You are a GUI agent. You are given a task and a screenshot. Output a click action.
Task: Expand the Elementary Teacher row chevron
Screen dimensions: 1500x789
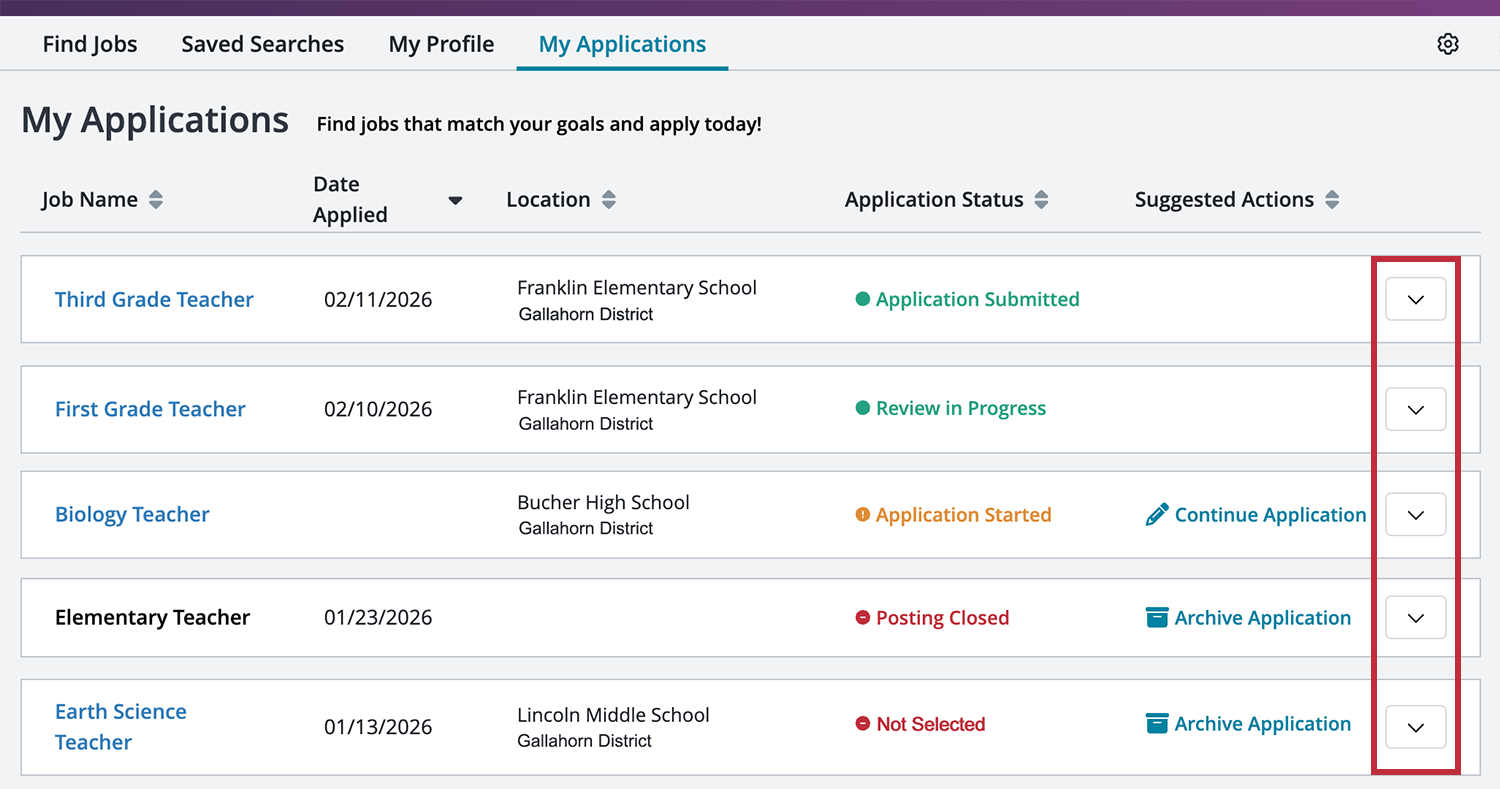pyautogui.click(x=1415, y=617)
